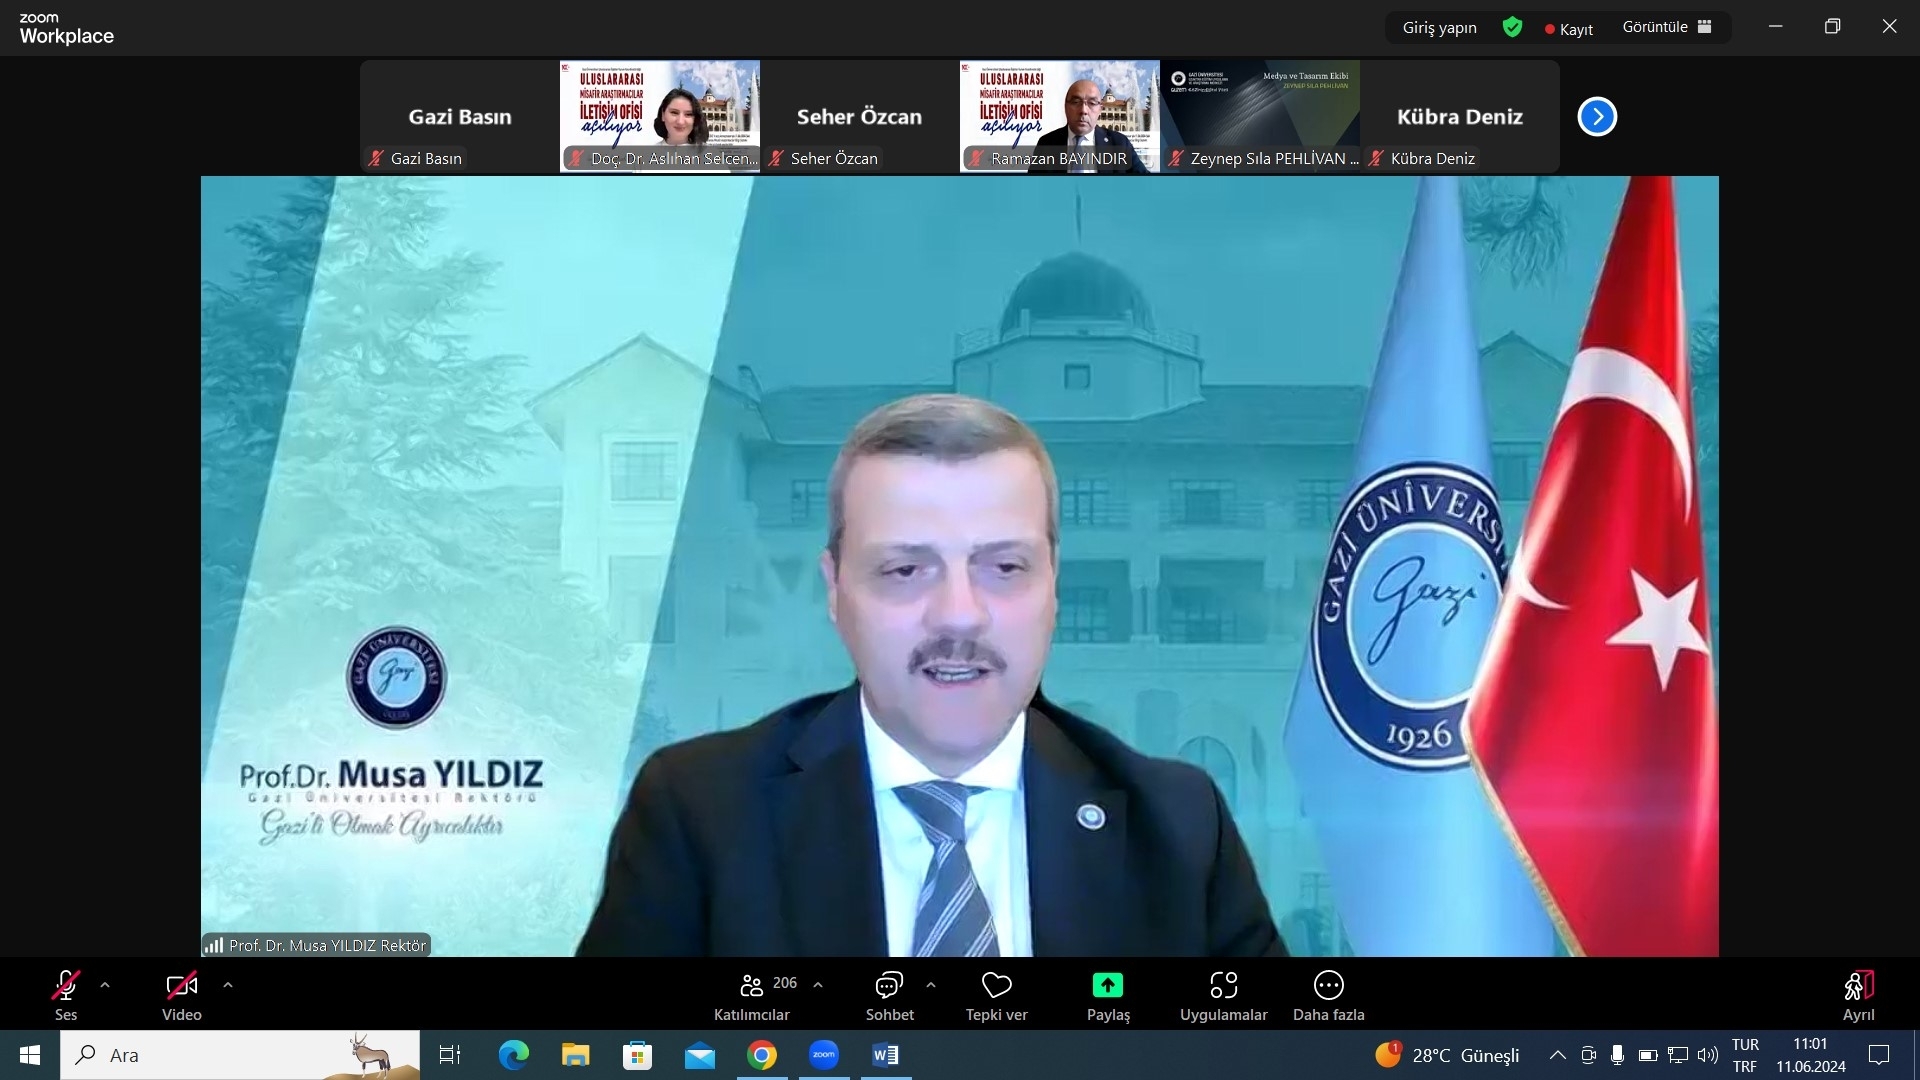Click the green Paylaş share screen button
The image size is (1920, 1080).
1108,996
